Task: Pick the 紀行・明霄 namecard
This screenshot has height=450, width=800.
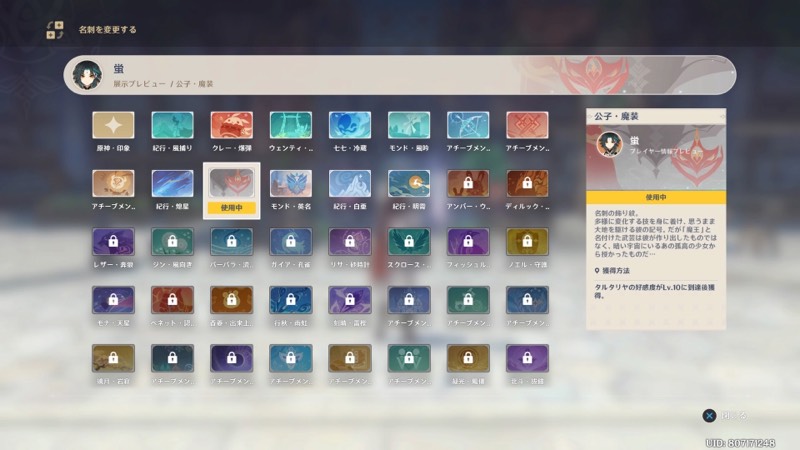Action: pyautogui.click(x=409, y=183)
